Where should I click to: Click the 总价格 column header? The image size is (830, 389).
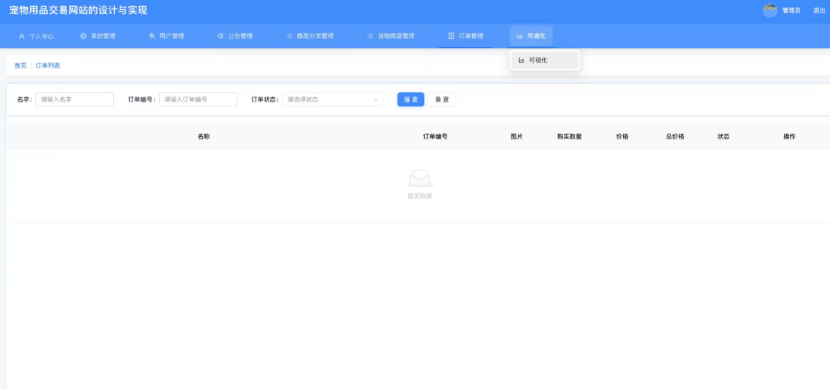tap(675, 137)
